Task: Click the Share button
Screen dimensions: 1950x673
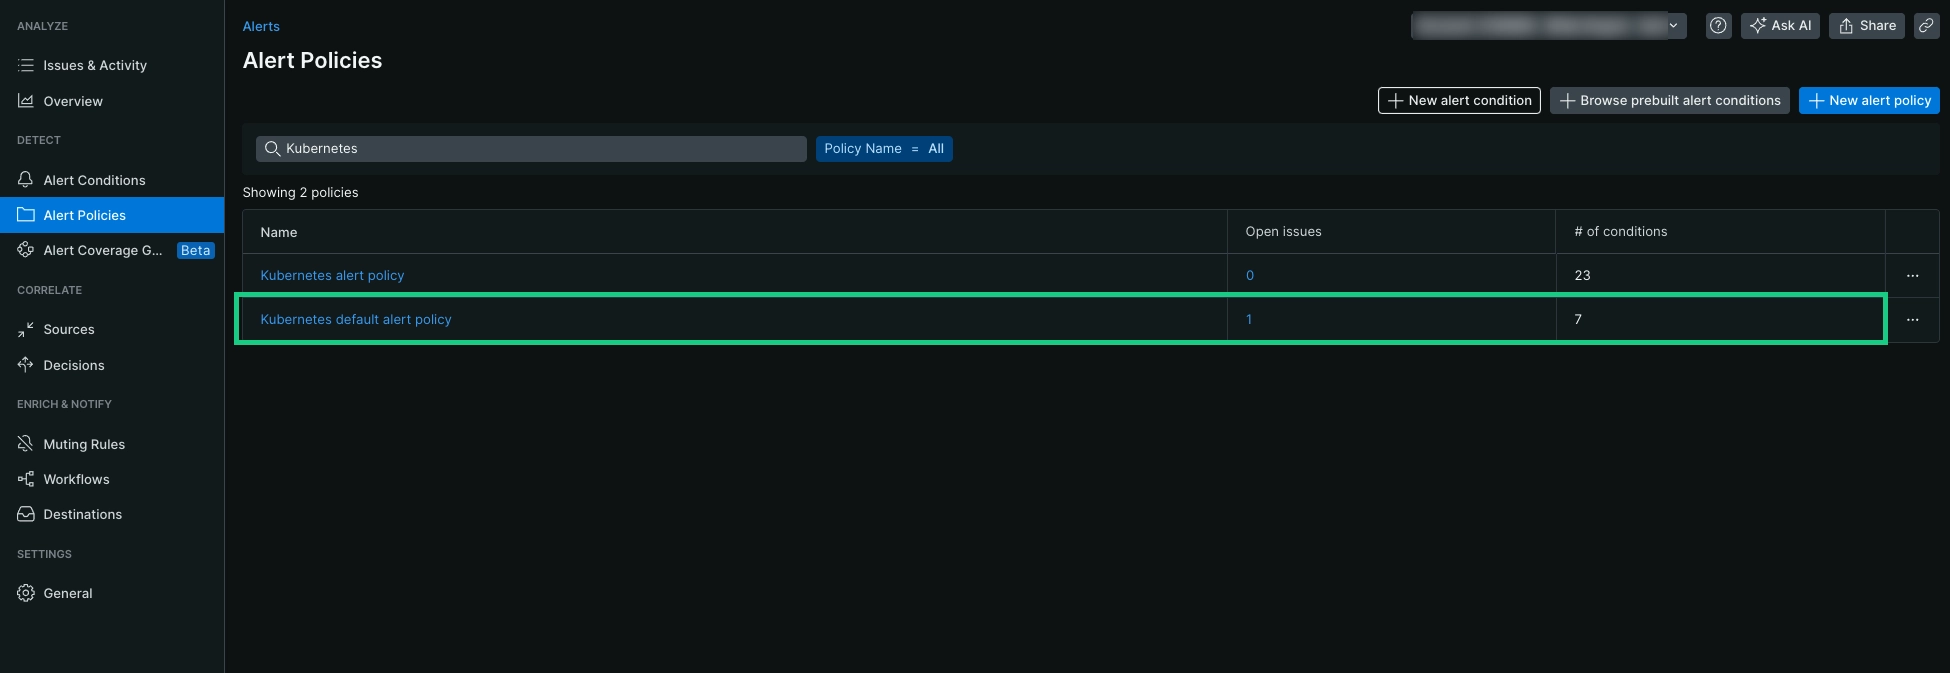Action: (x=1866, y=26)
